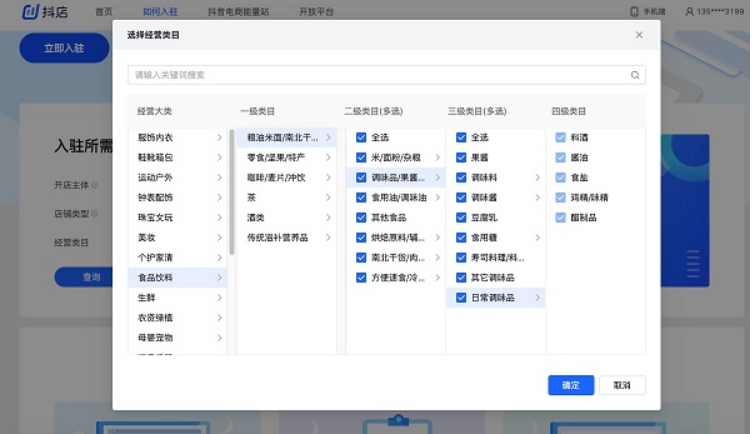Click the 抖店 logo in header

point(45,11)
